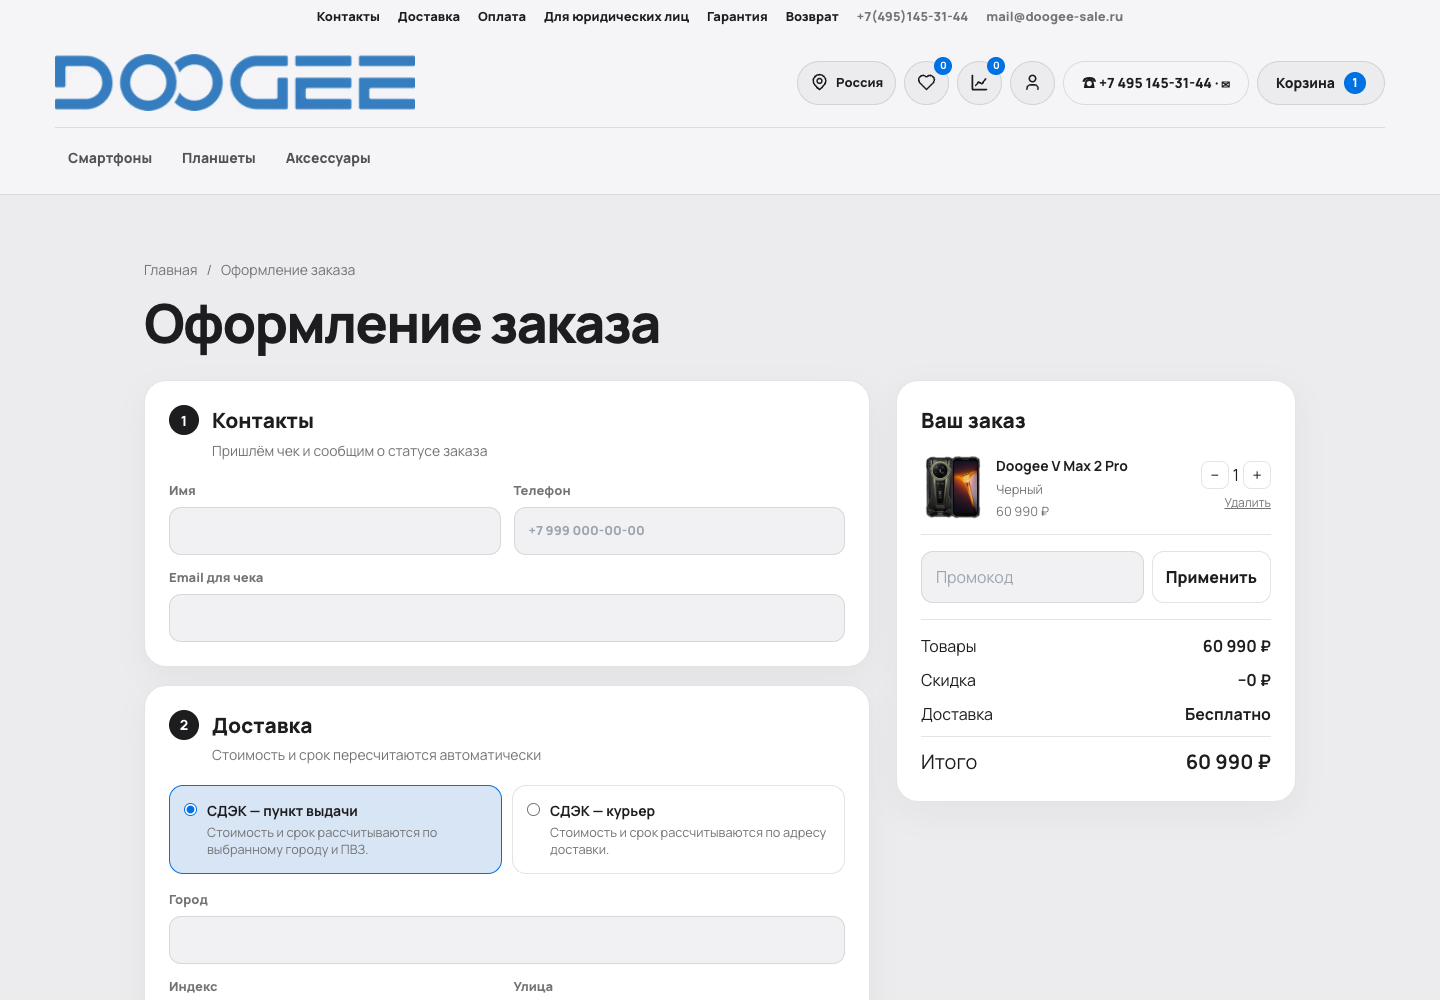Open the user account icon
This screenshot has width=1440, height=1000.
pyautogui.click(x=1032, y=83)
